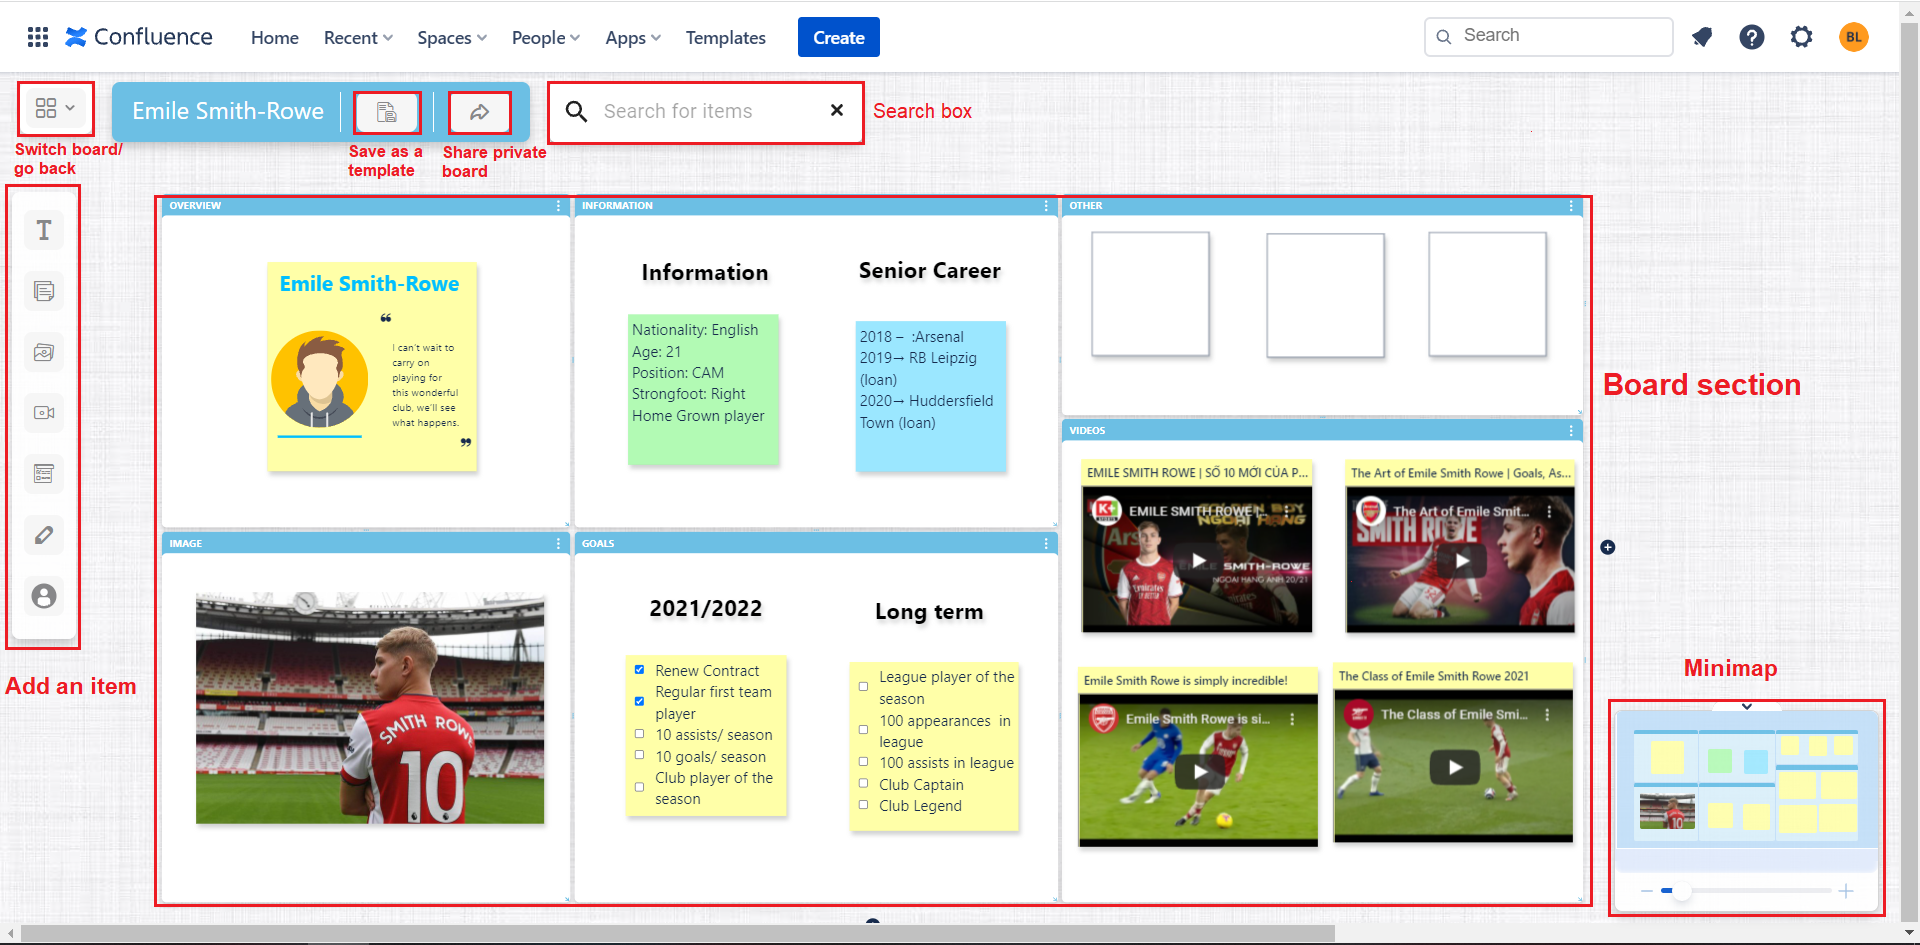This screenshot has height=945, width=1920.
Task: Tick the Club Captain checkbox
Action: click(x=864, y=784)
